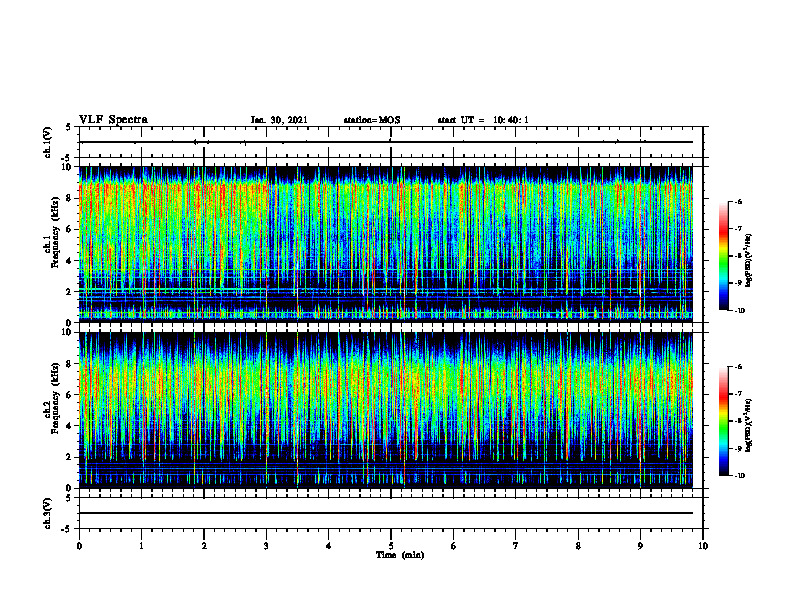Click the "6" kHz tick on ch.1 axis
This screenshot has width=792, height=612.
69,229
